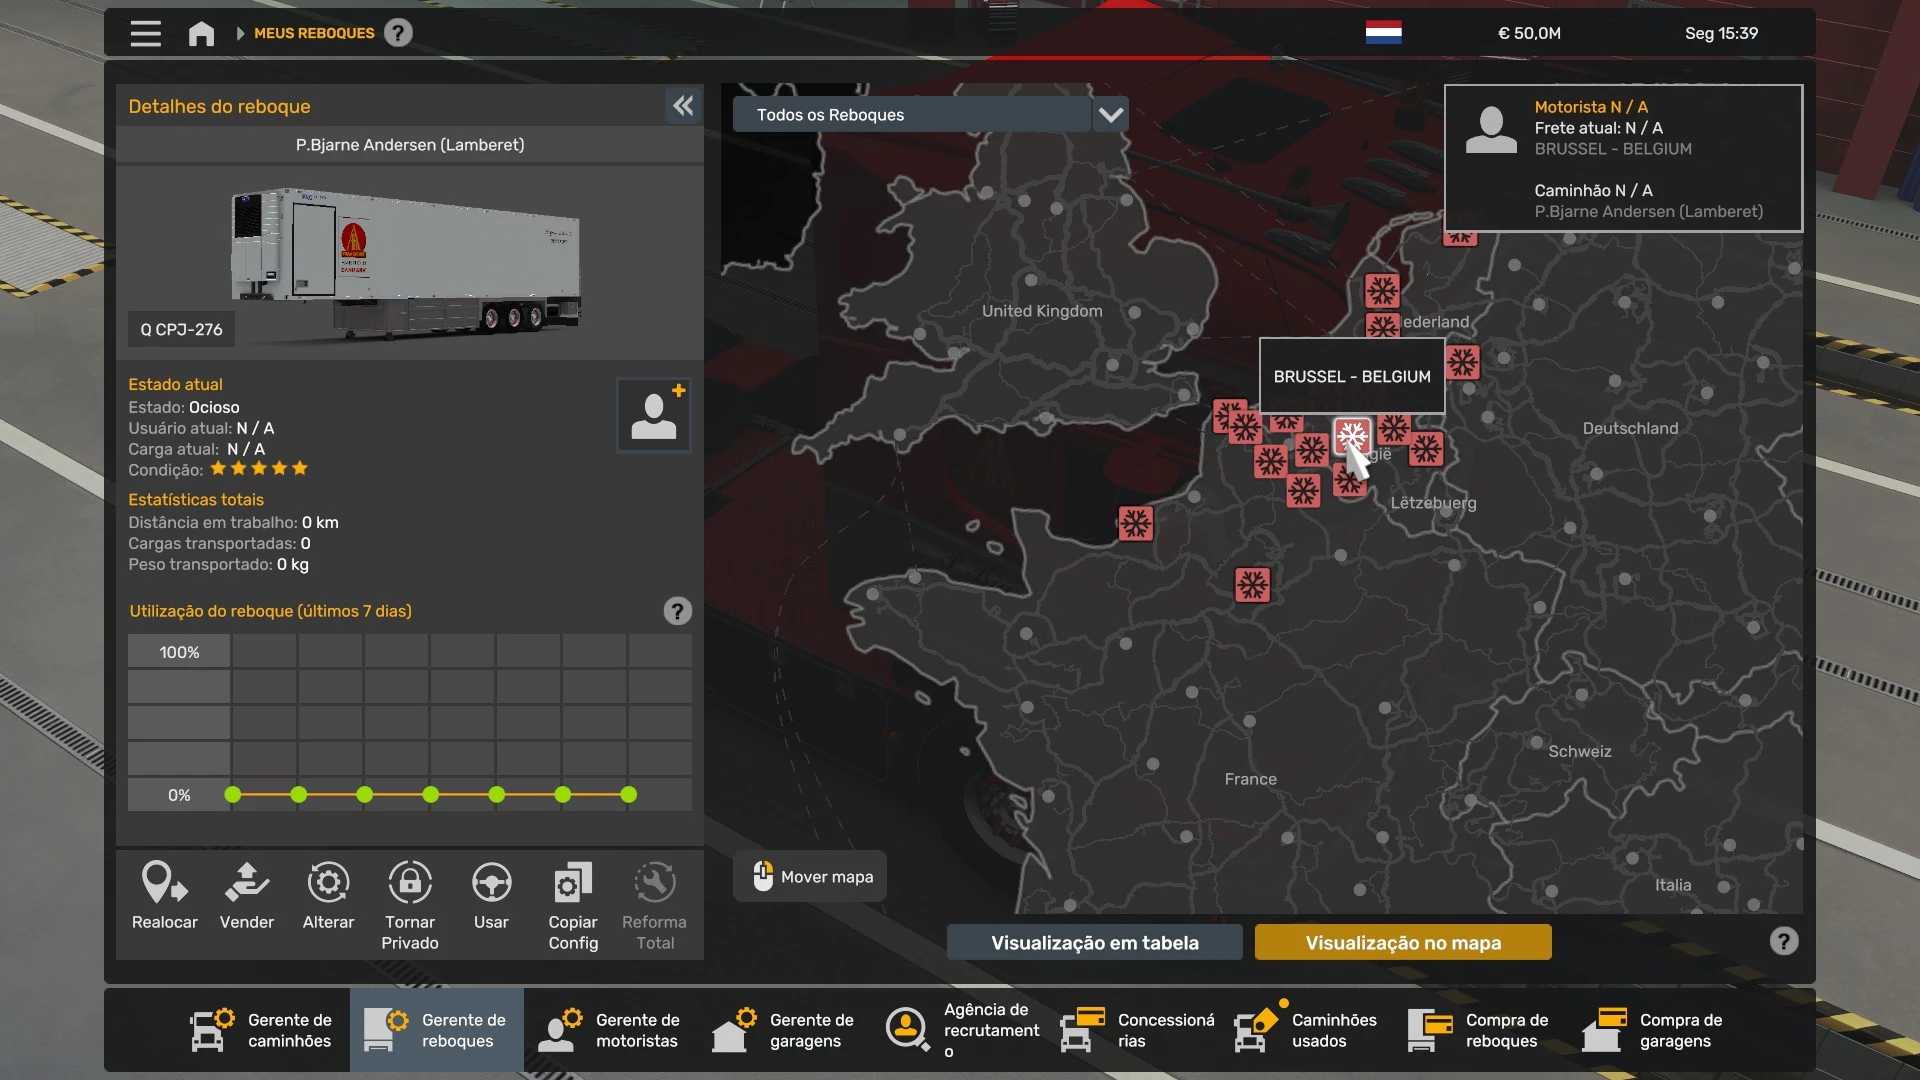The width and height of the screenshot is (1920, 1080).
Task: Open help next to Meus Reboques
Action: tap(398, 33)
